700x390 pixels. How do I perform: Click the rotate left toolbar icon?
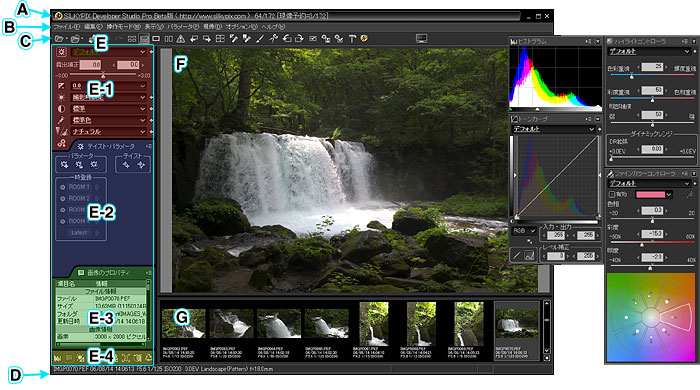pos(287,39)
